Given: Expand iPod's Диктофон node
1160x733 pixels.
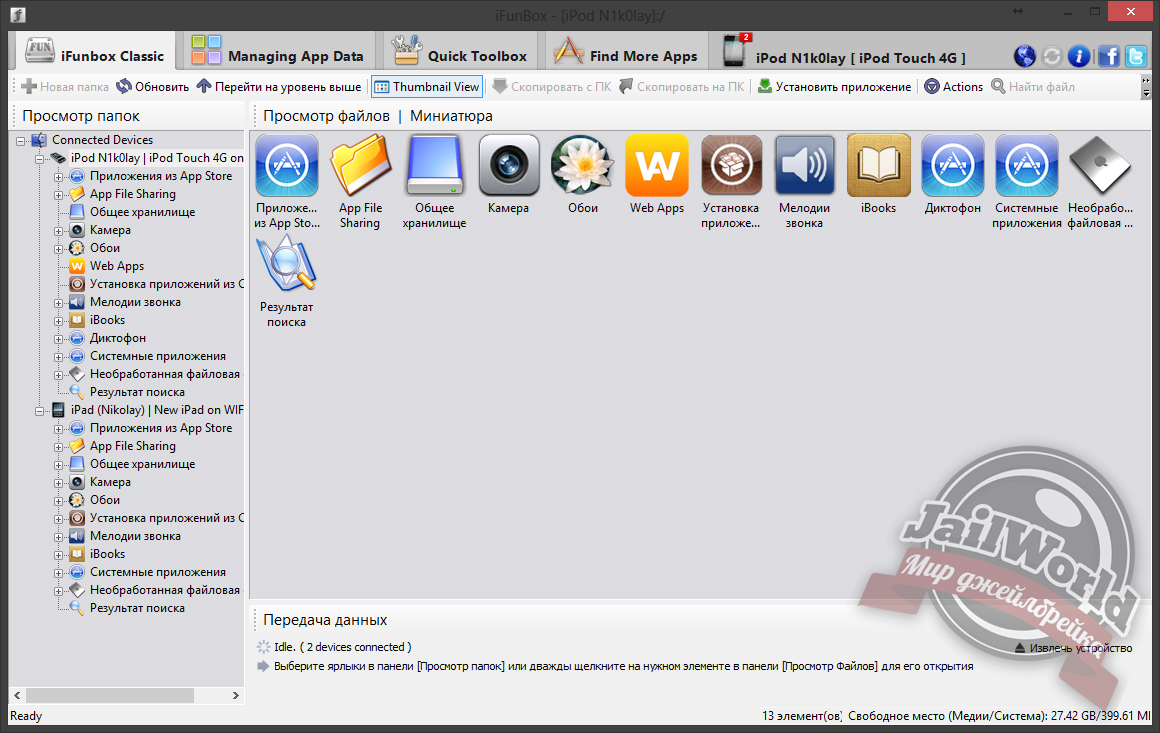Looking at the screenshot, I should [x=58, y=339].
